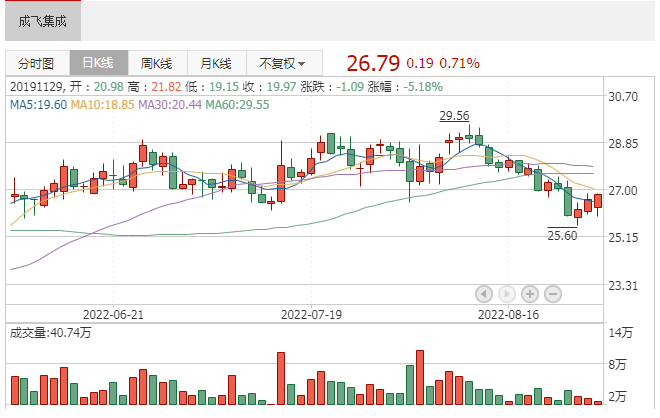Click the MA5:19.60 legend label
Viewport: 660px width, 418px height.
tap(38, 104)
